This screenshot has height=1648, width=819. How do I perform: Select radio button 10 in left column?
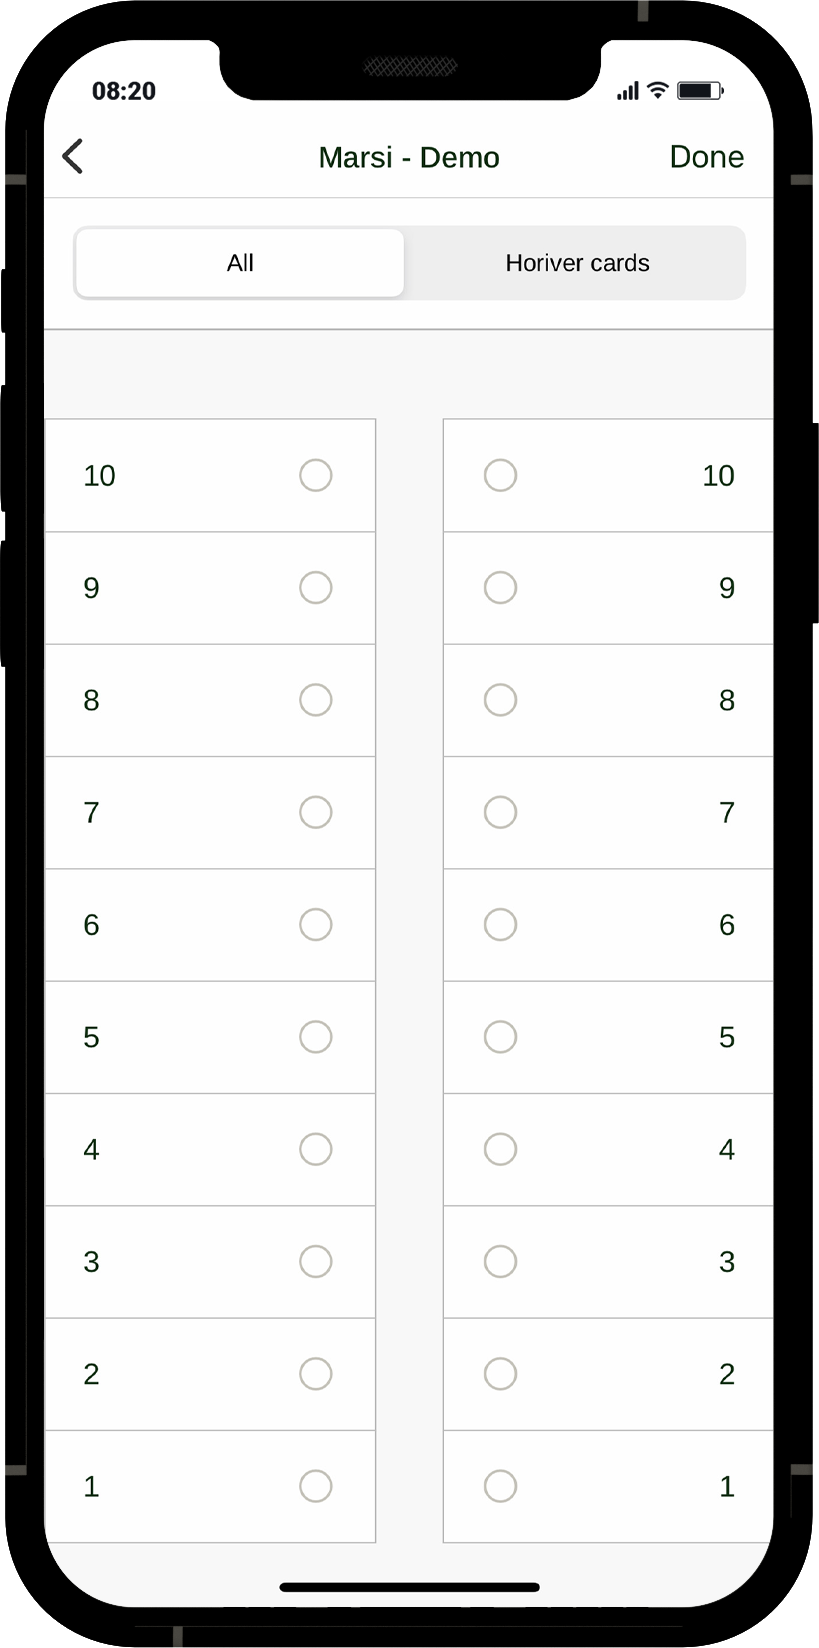tap(316, 476)
